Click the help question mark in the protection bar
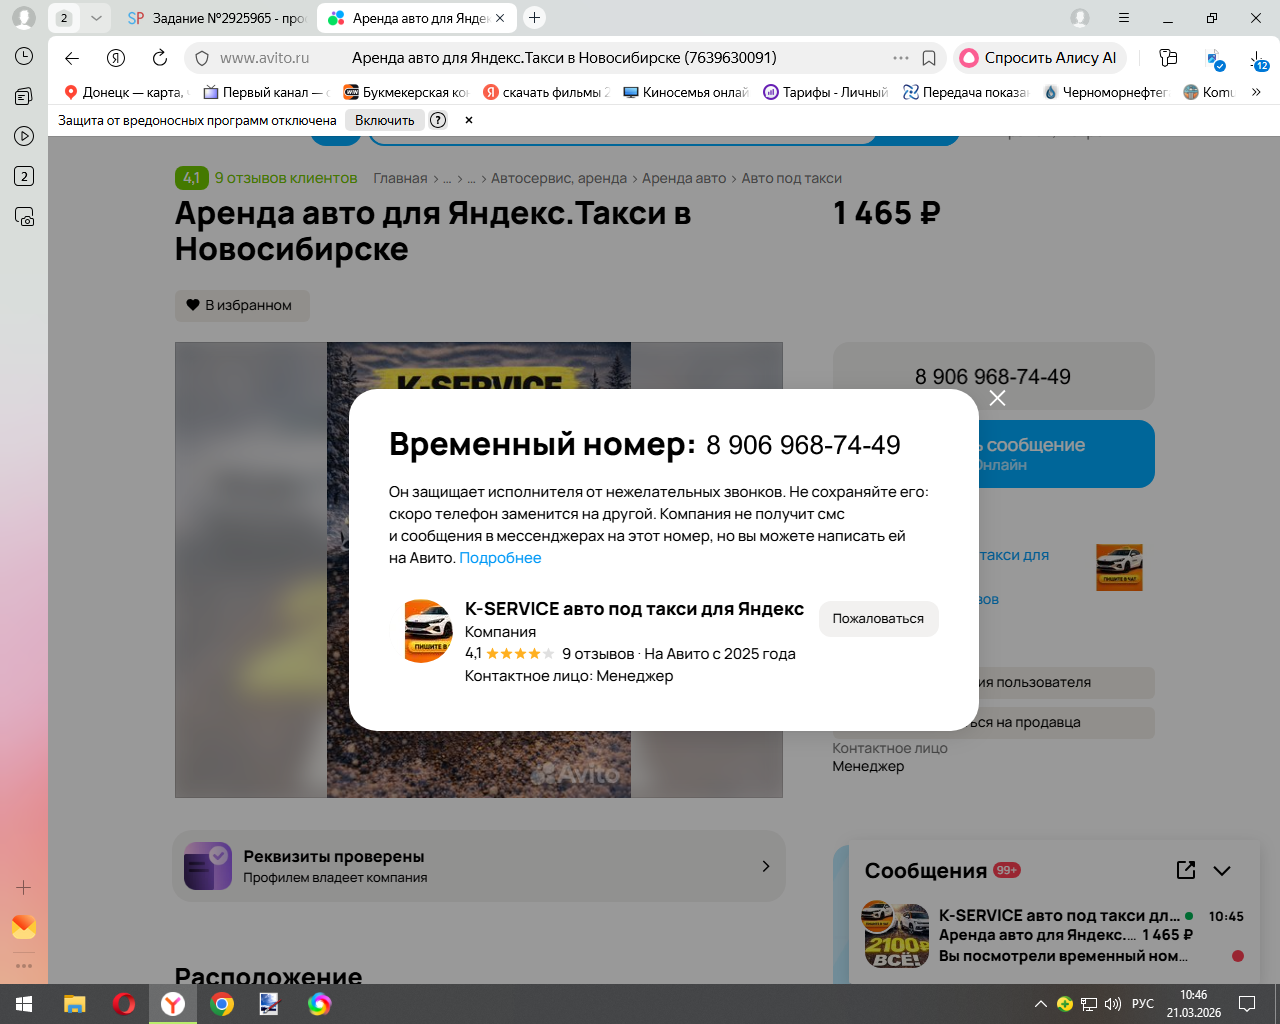This screenshot has width=1280, height=1024. 438,120
